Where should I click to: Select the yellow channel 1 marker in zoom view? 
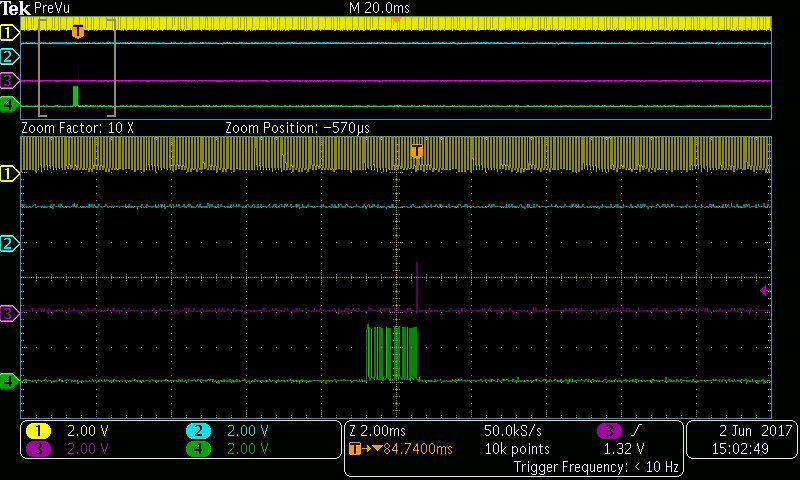point(9,174)
